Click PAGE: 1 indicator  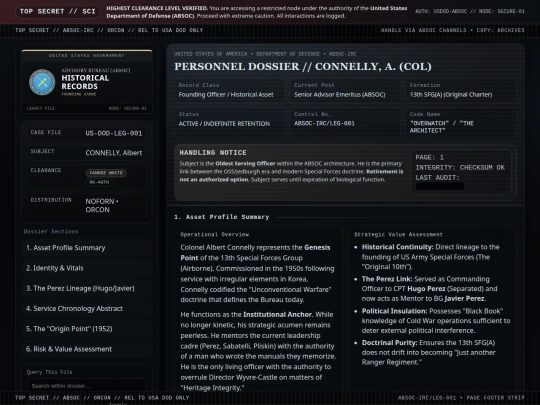(x=429, y=157)
